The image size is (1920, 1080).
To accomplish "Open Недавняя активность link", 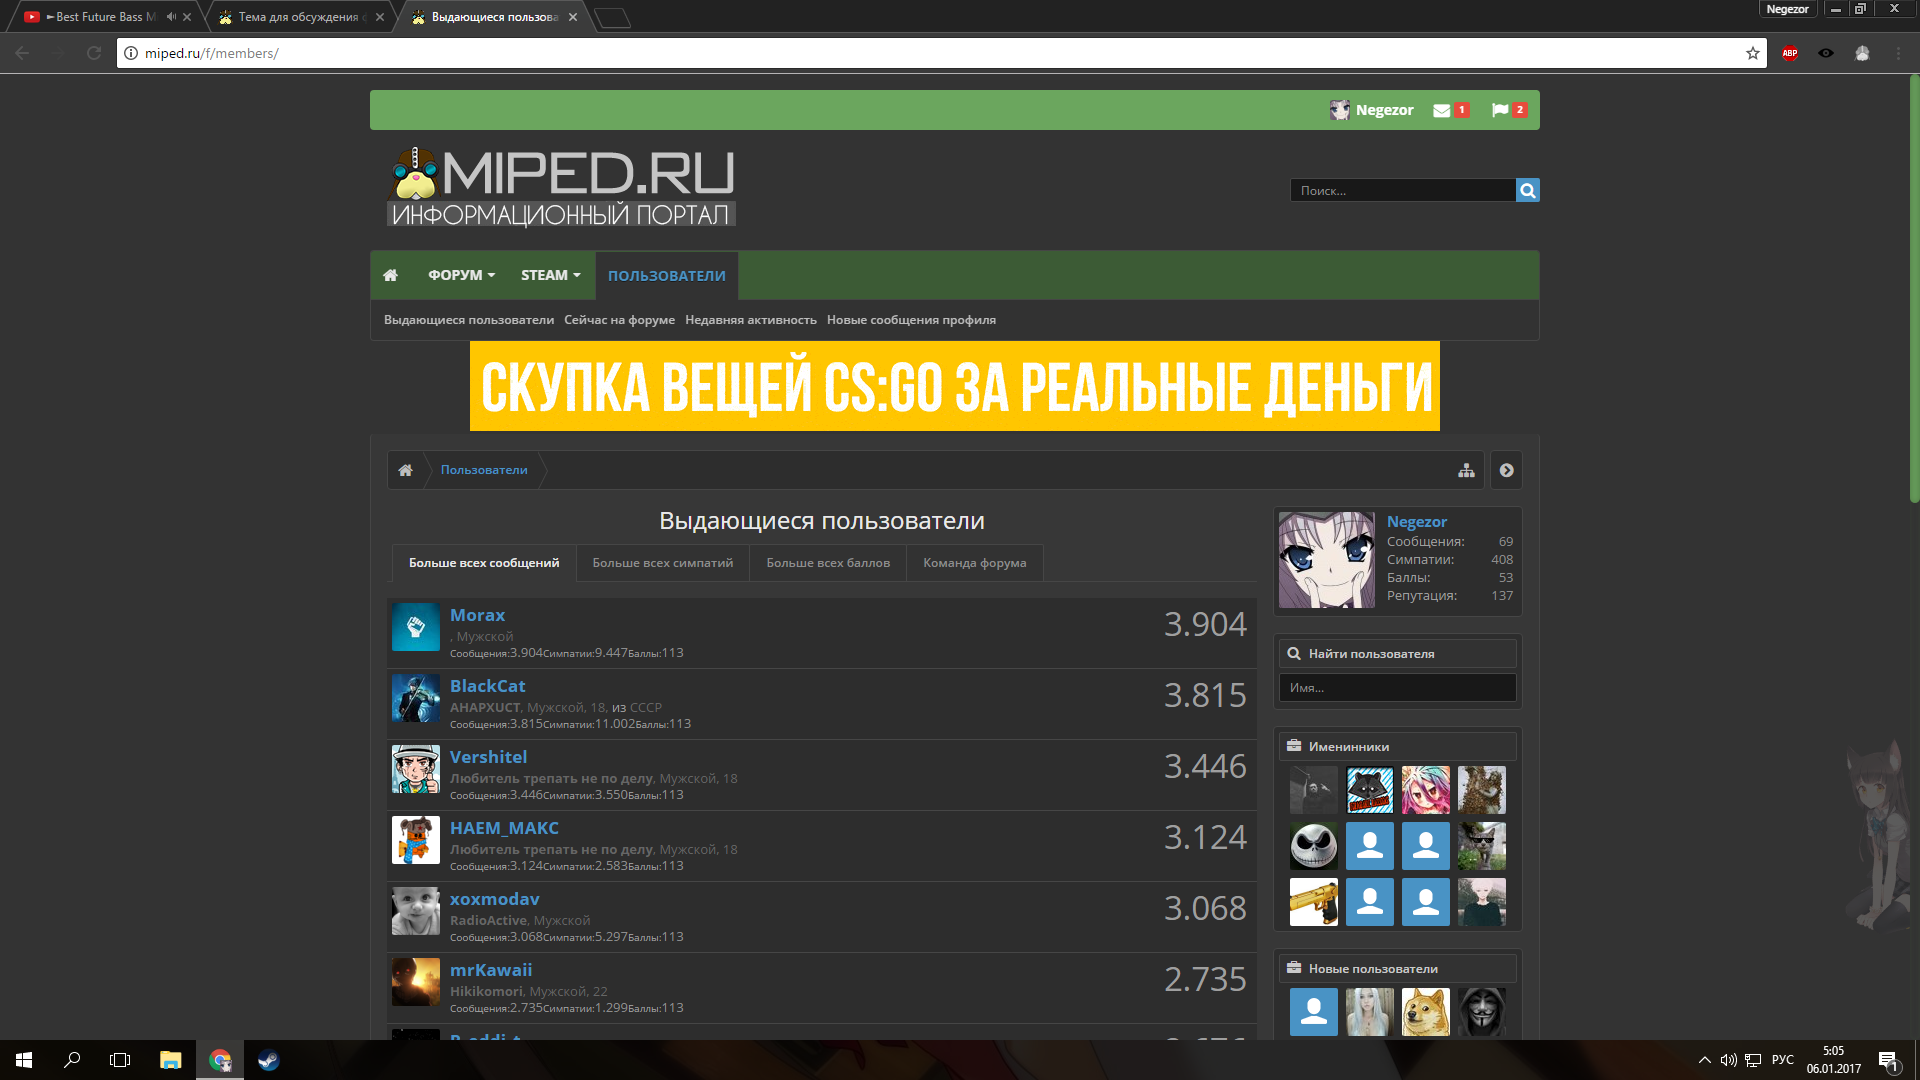I will [751, 320].
